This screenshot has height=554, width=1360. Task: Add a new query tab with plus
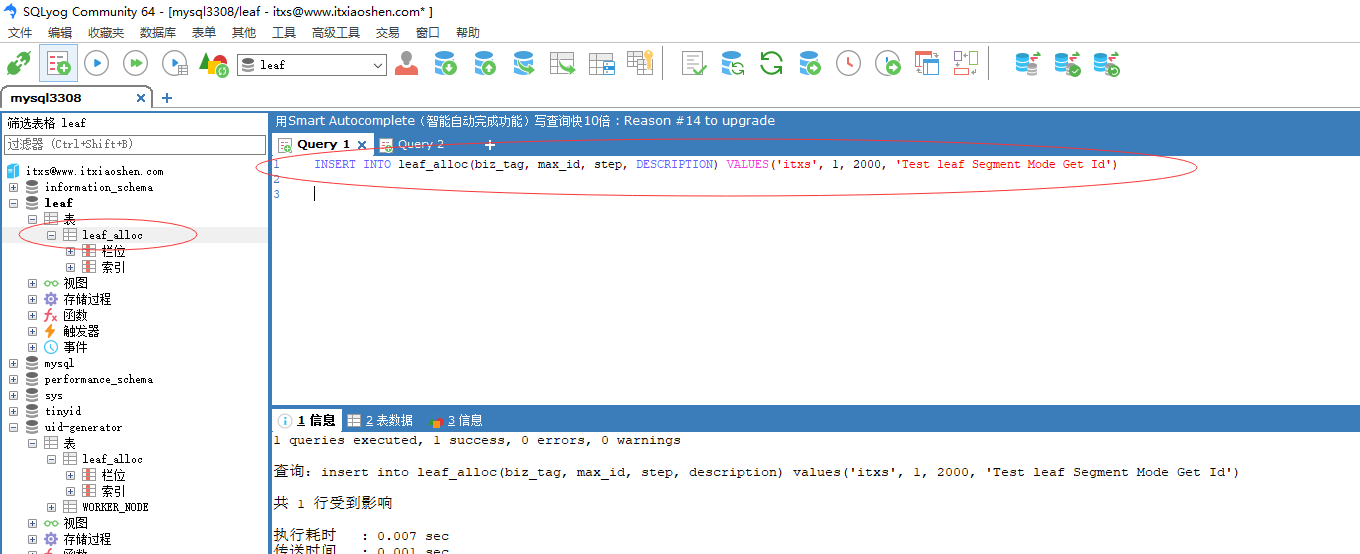(x=490, y=145)
